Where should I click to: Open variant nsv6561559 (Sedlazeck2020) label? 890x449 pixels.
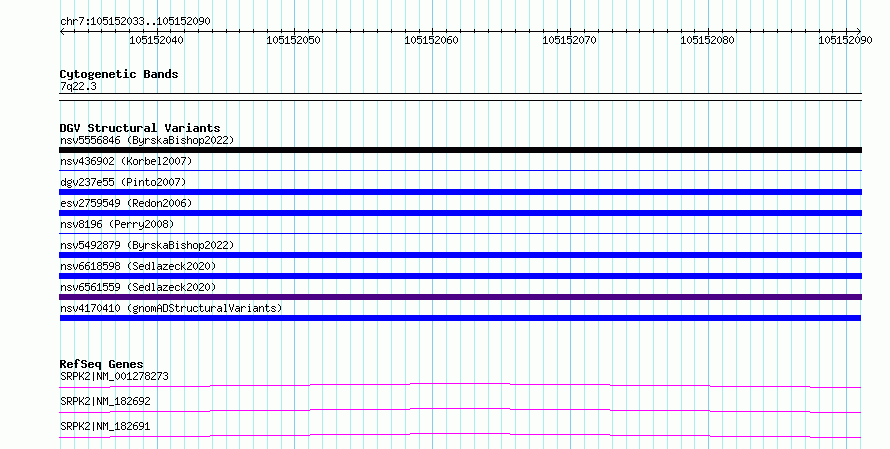pos(138,287)
